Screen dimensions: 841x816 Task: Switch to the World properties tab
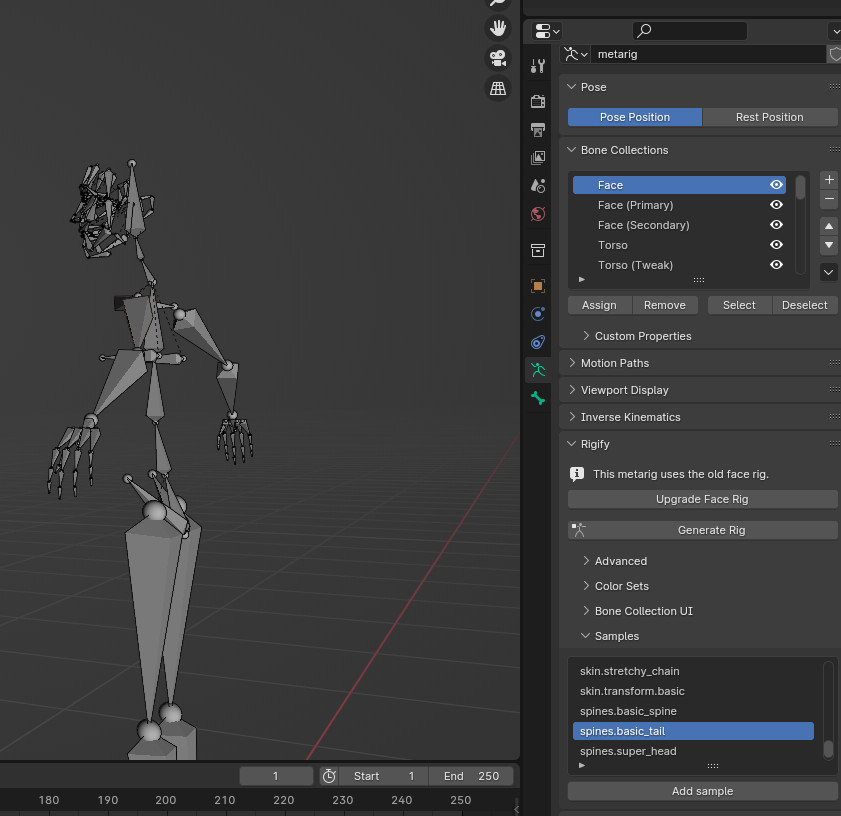[x=538, y=214]
